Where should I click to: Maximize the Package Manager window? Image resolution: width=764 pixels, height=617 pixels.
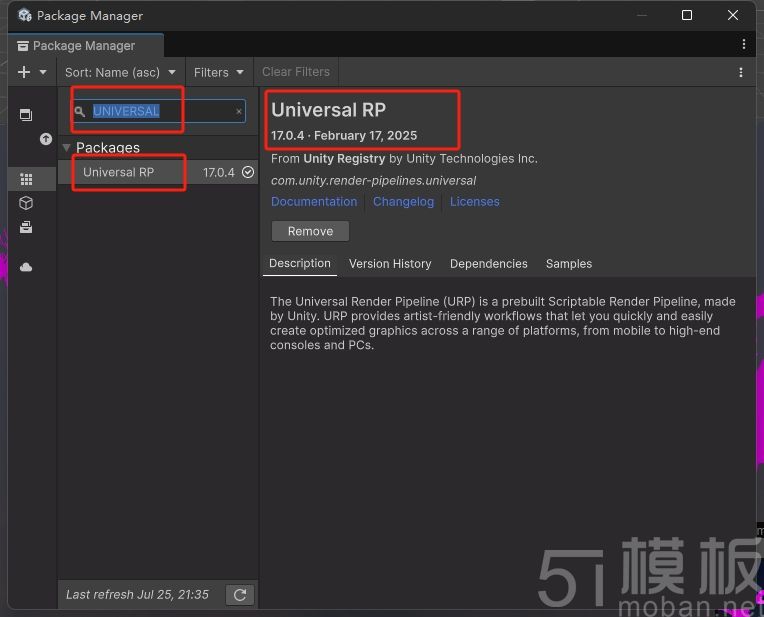(x=687, y=15)
